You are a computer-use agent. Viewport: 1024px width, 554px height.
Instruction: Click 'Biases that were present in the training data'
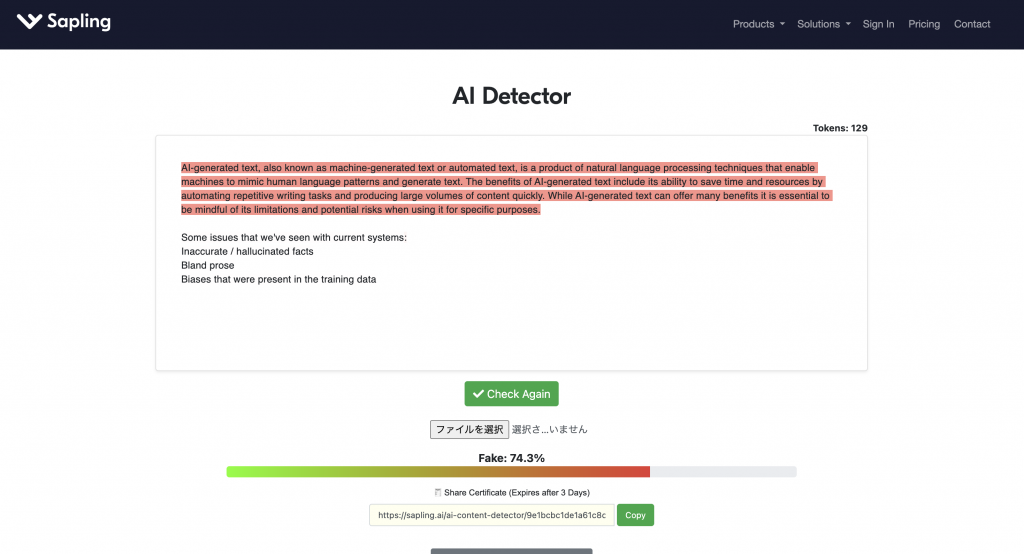278,280
